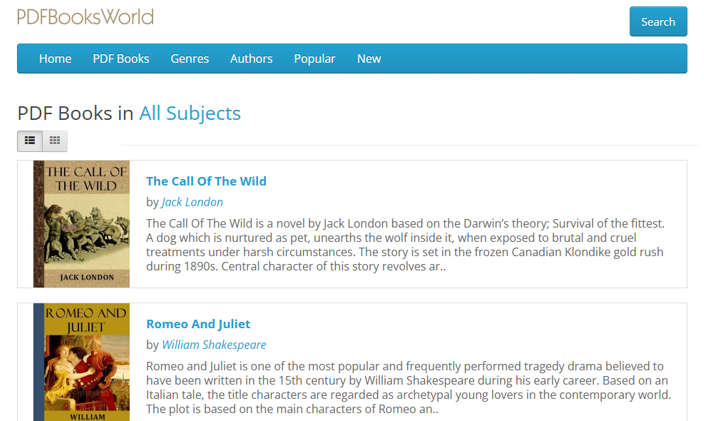Click the Romeo and Juliet description text
This screenshot has height=421, width=704.
pos(408,388)
